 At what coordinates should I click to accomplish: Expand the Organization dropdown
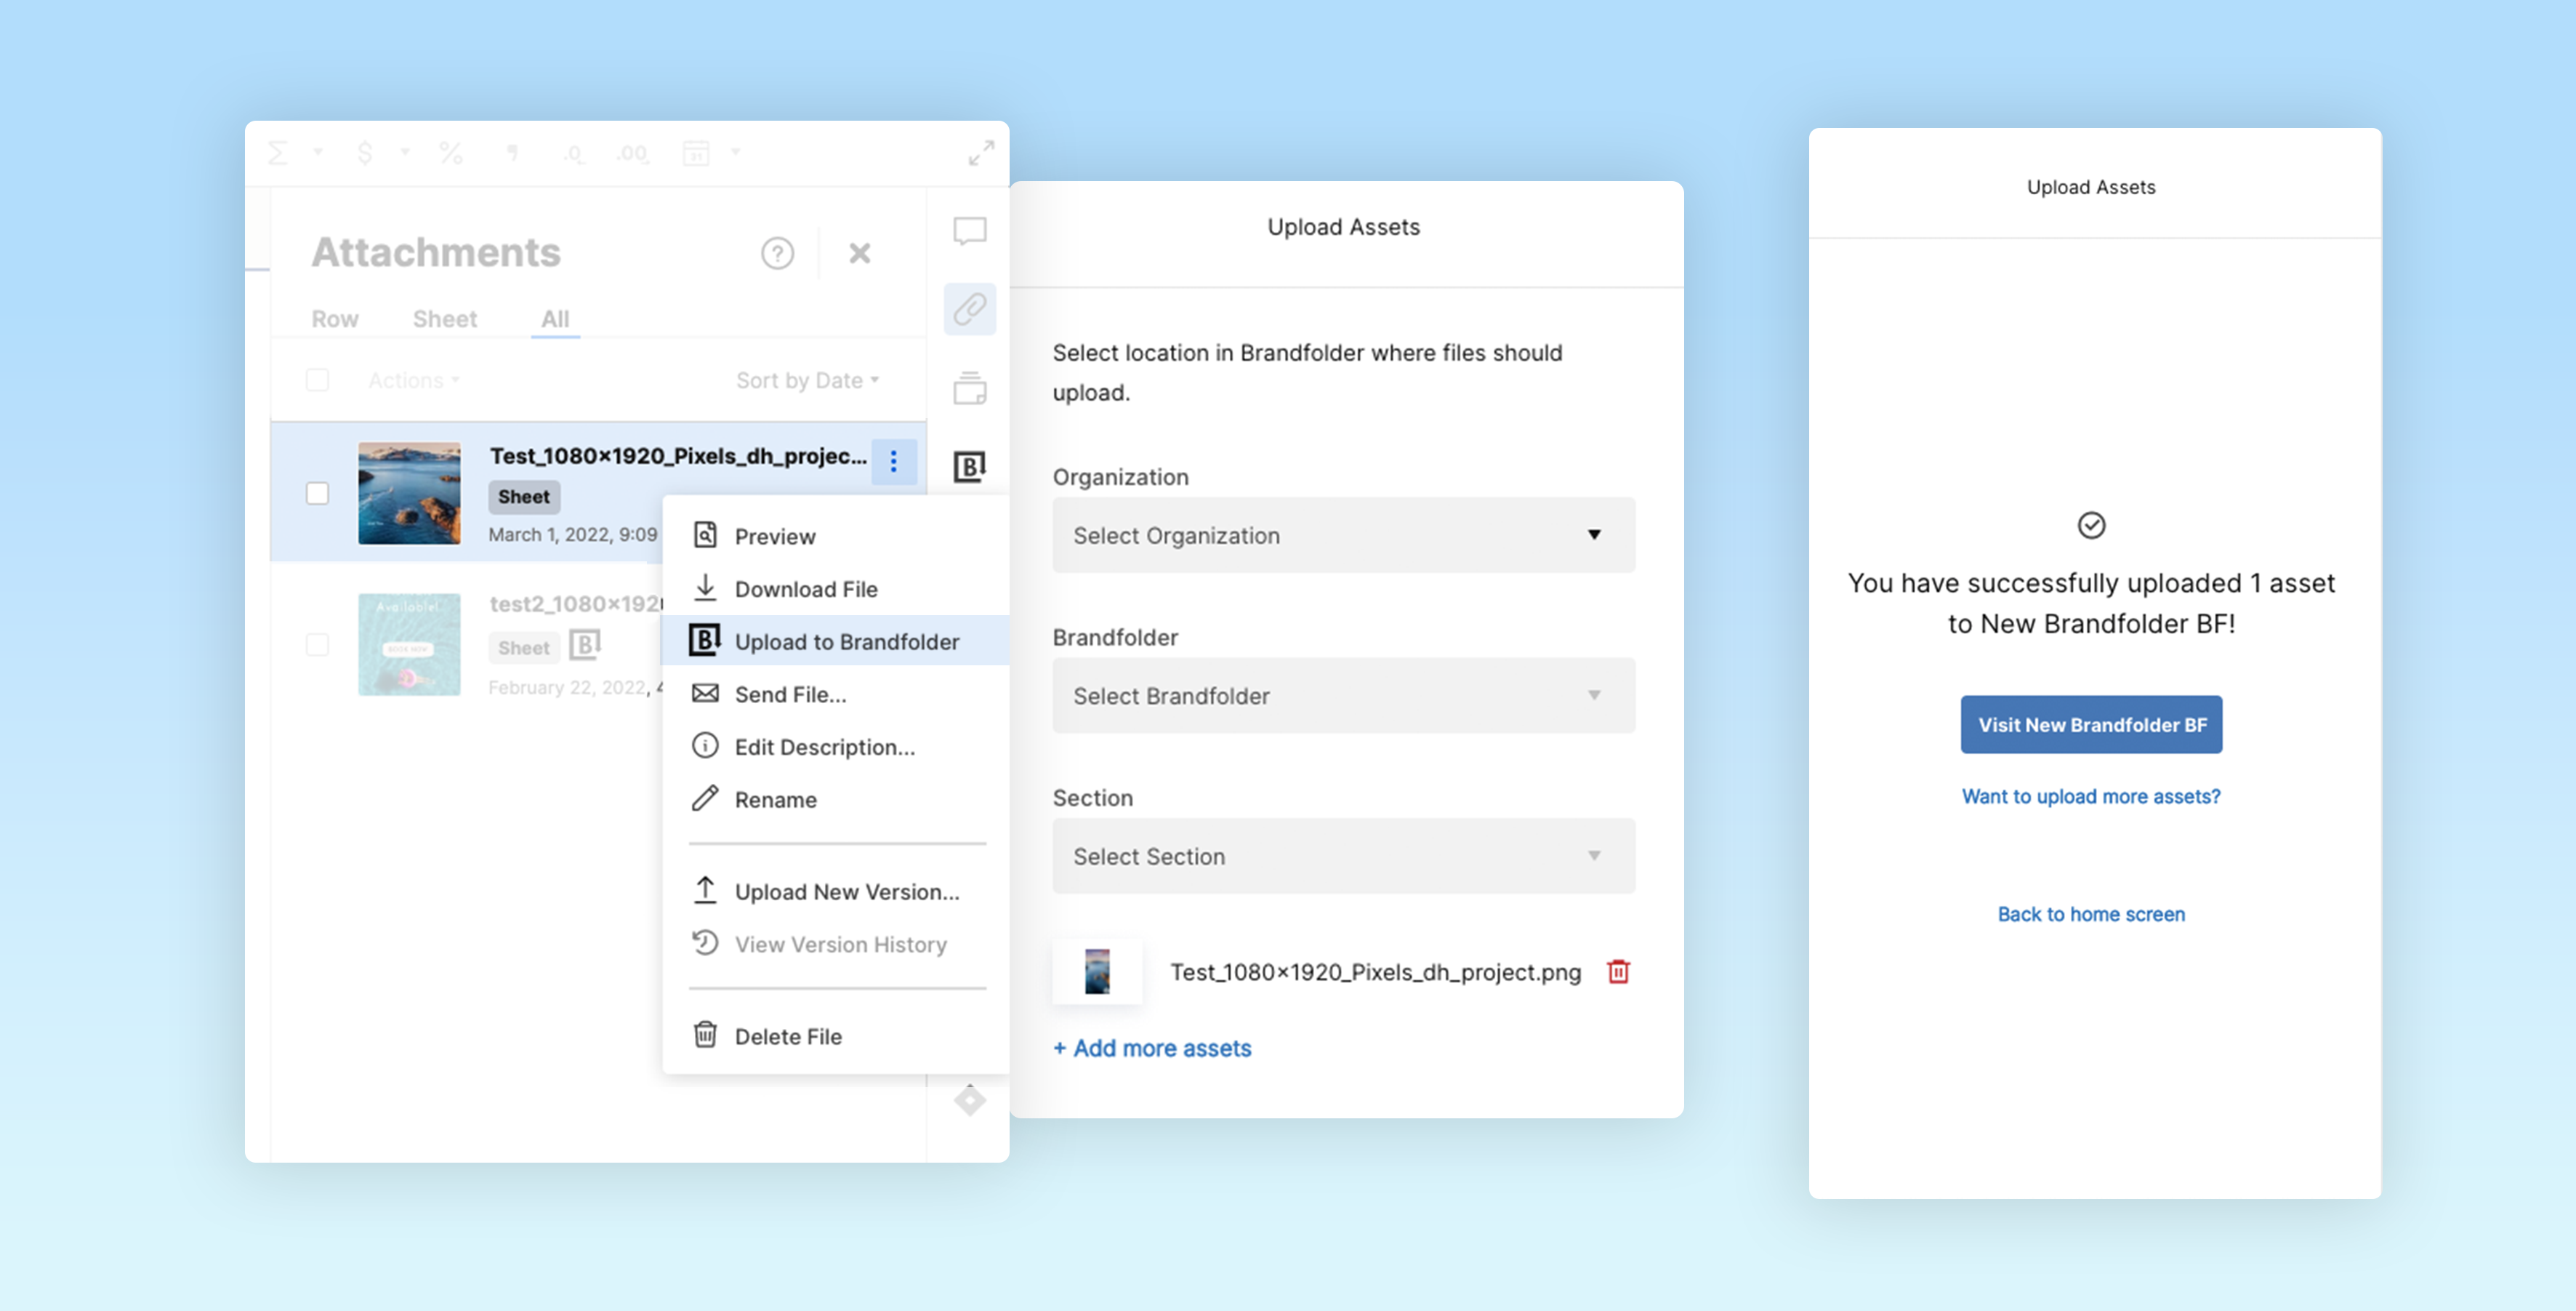(x=1342, y=534)
